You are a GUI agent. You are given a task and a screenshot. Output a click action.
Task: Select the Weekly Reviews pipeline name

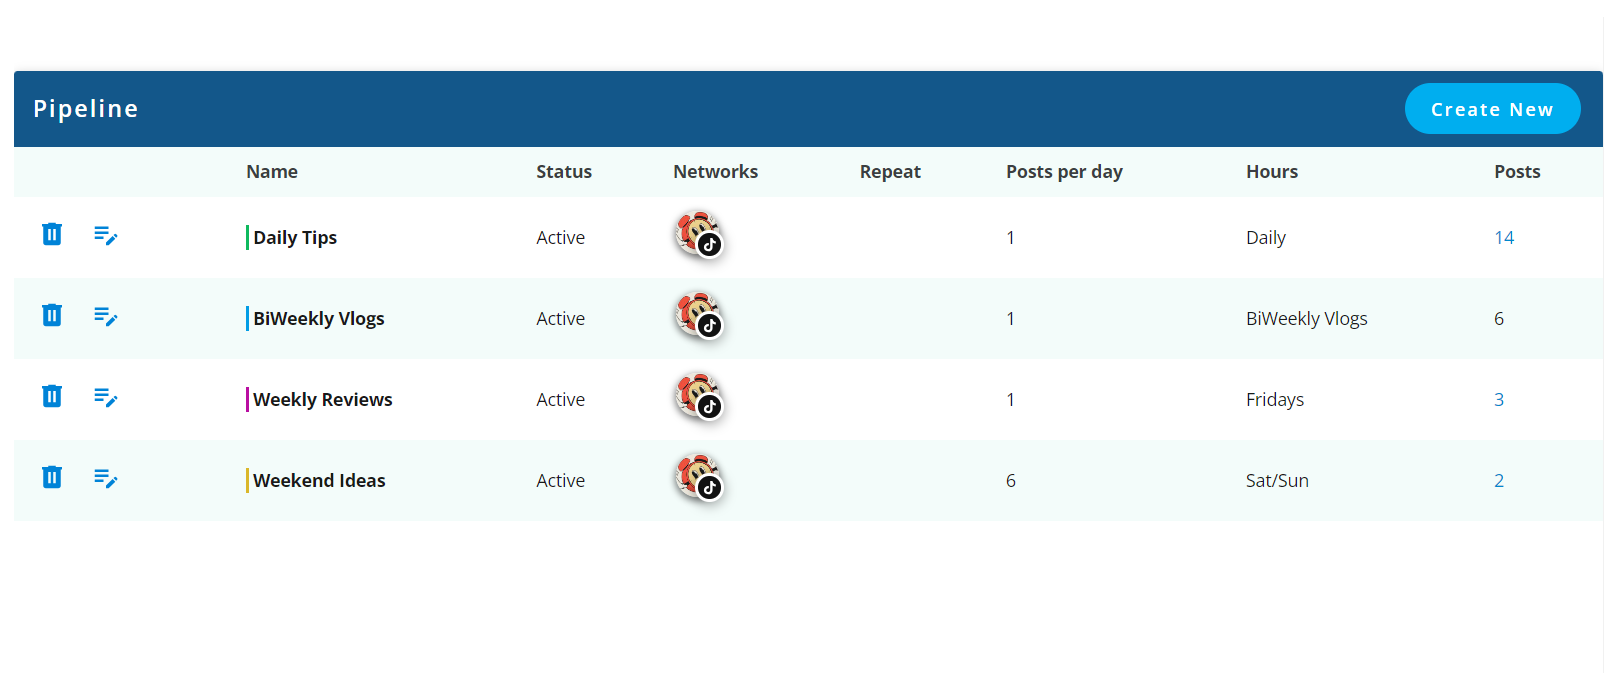[x=322, y=400]
